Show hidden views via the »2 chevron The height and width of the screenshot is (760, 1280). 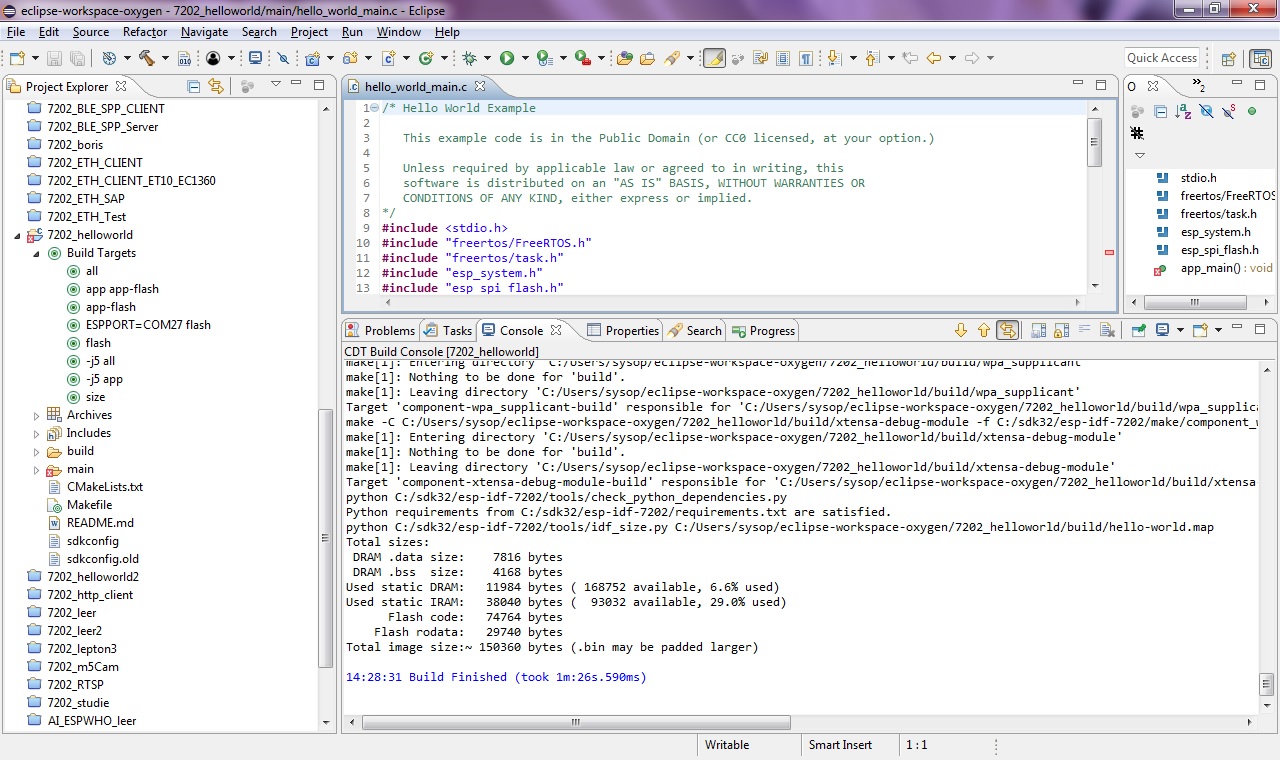[1199, 86]
